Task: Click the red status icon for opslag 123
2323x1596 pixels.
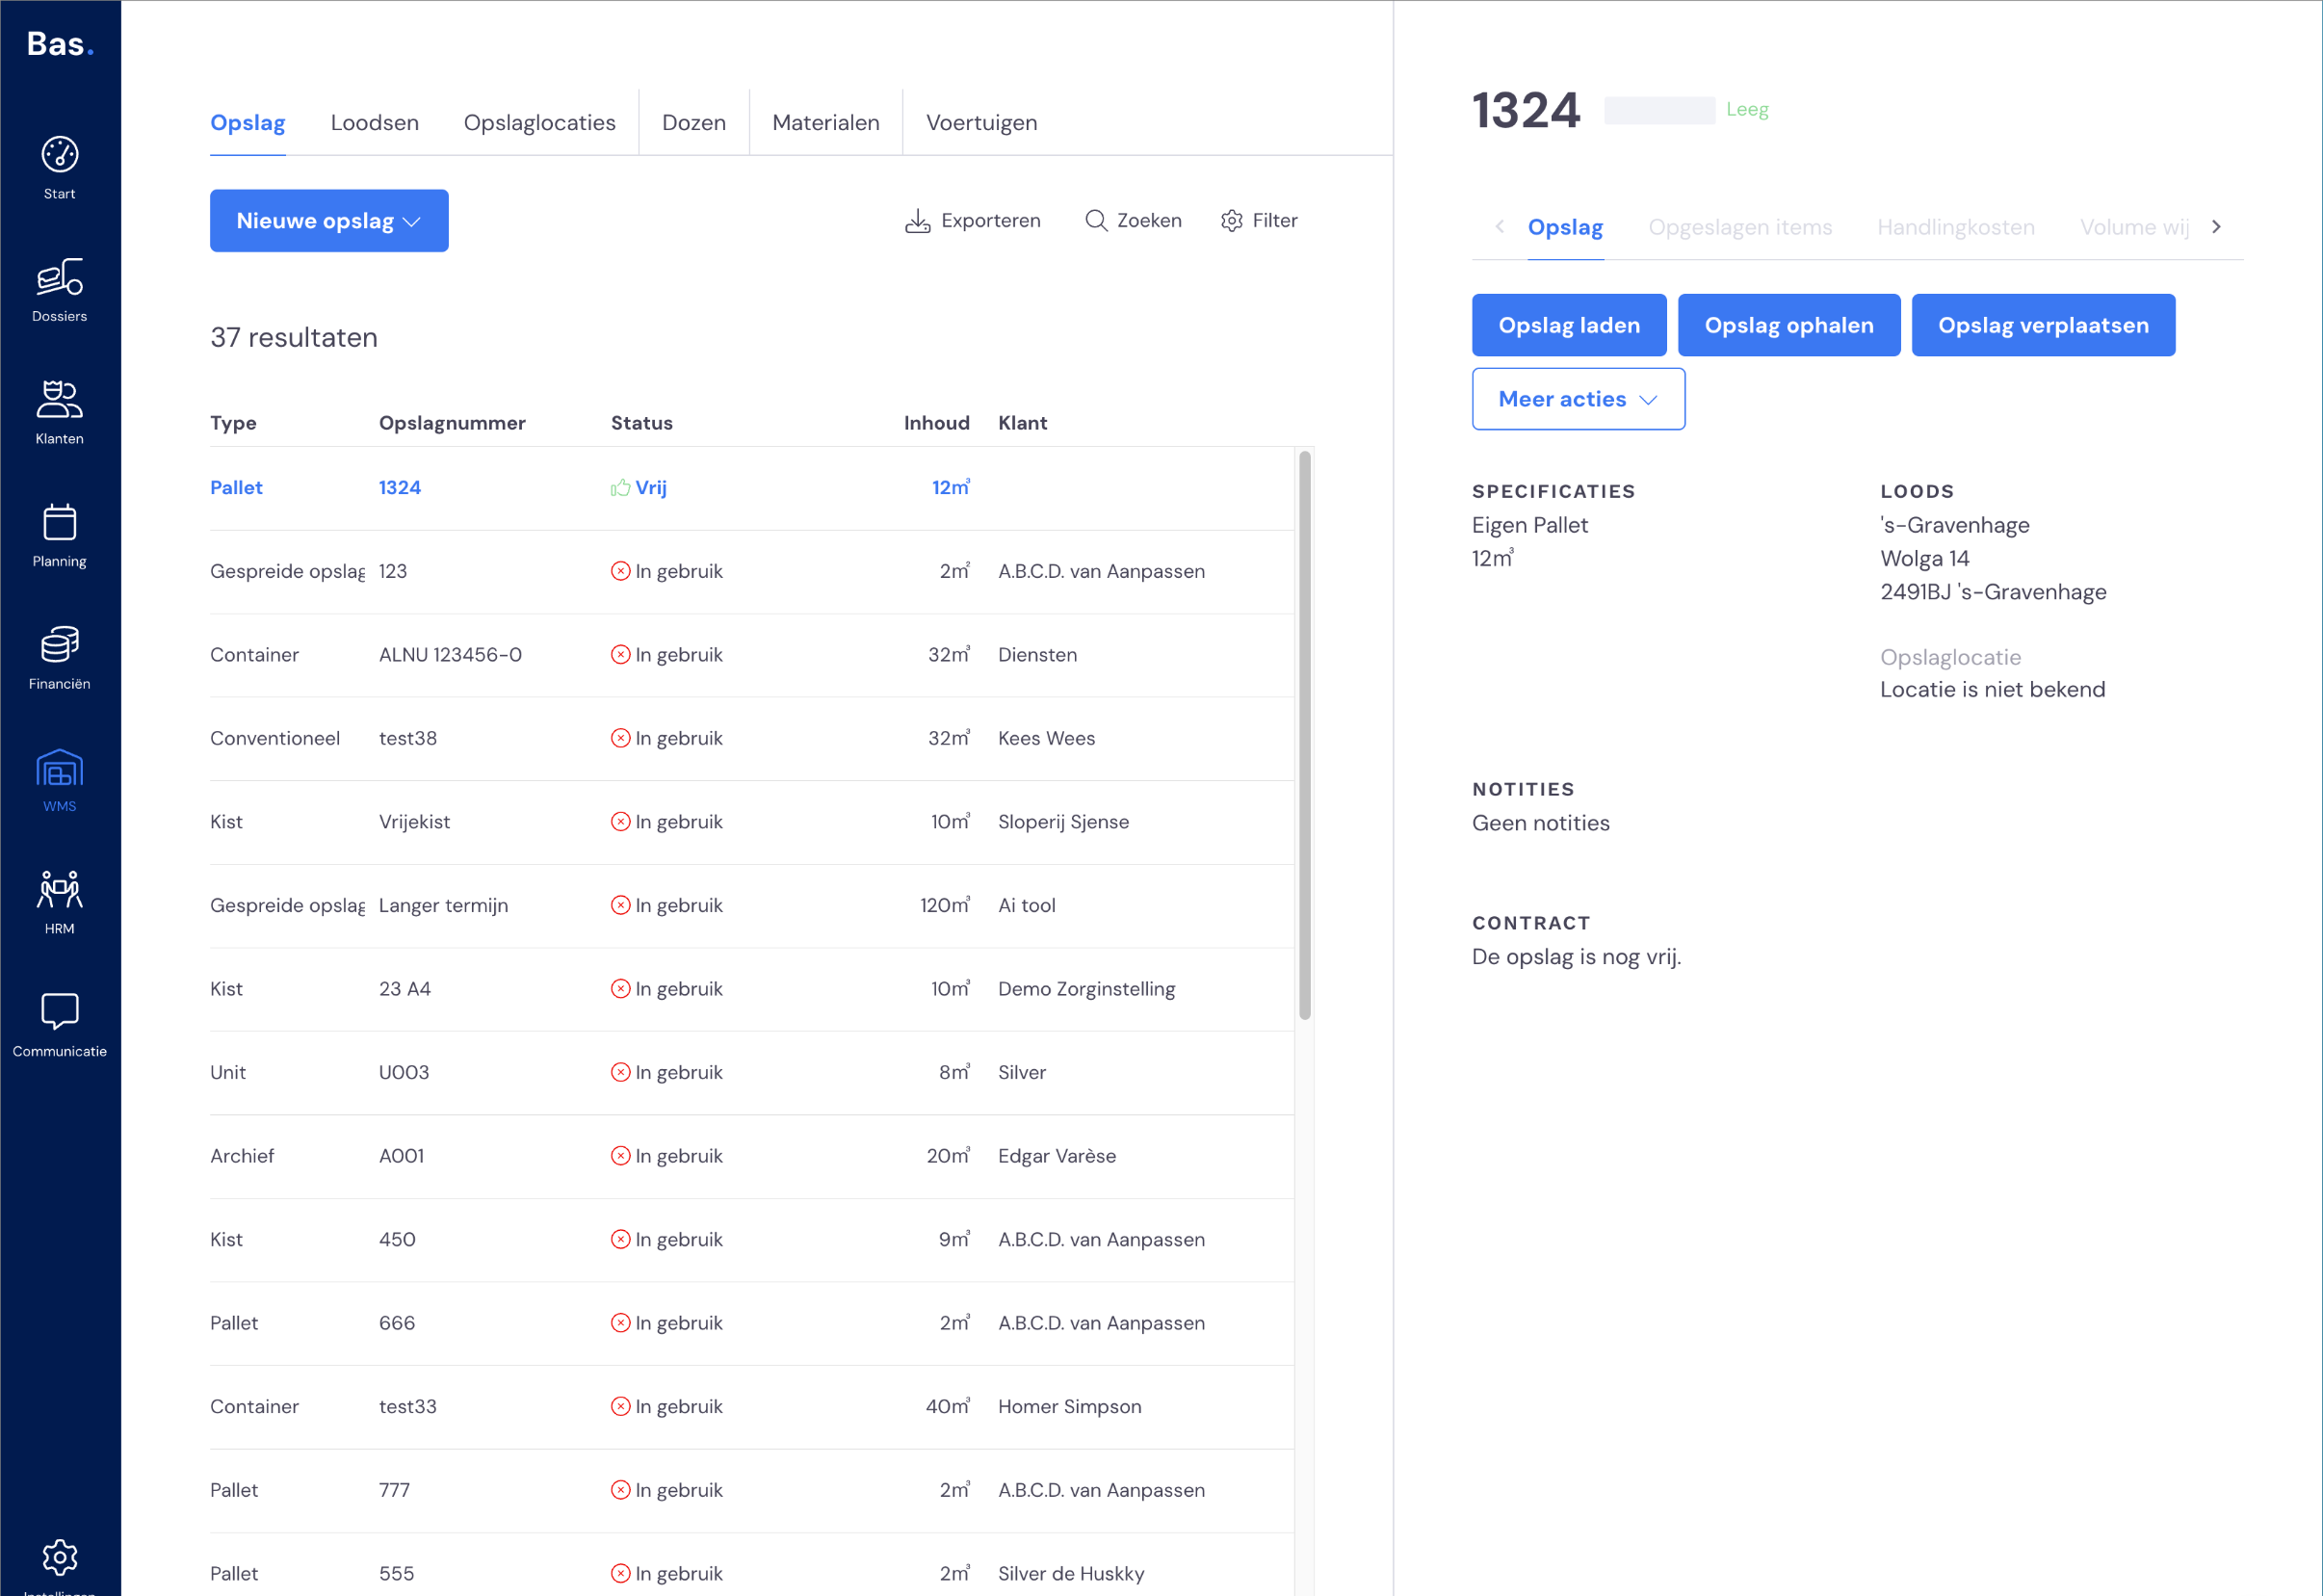Action: click(x=620, y=571)
